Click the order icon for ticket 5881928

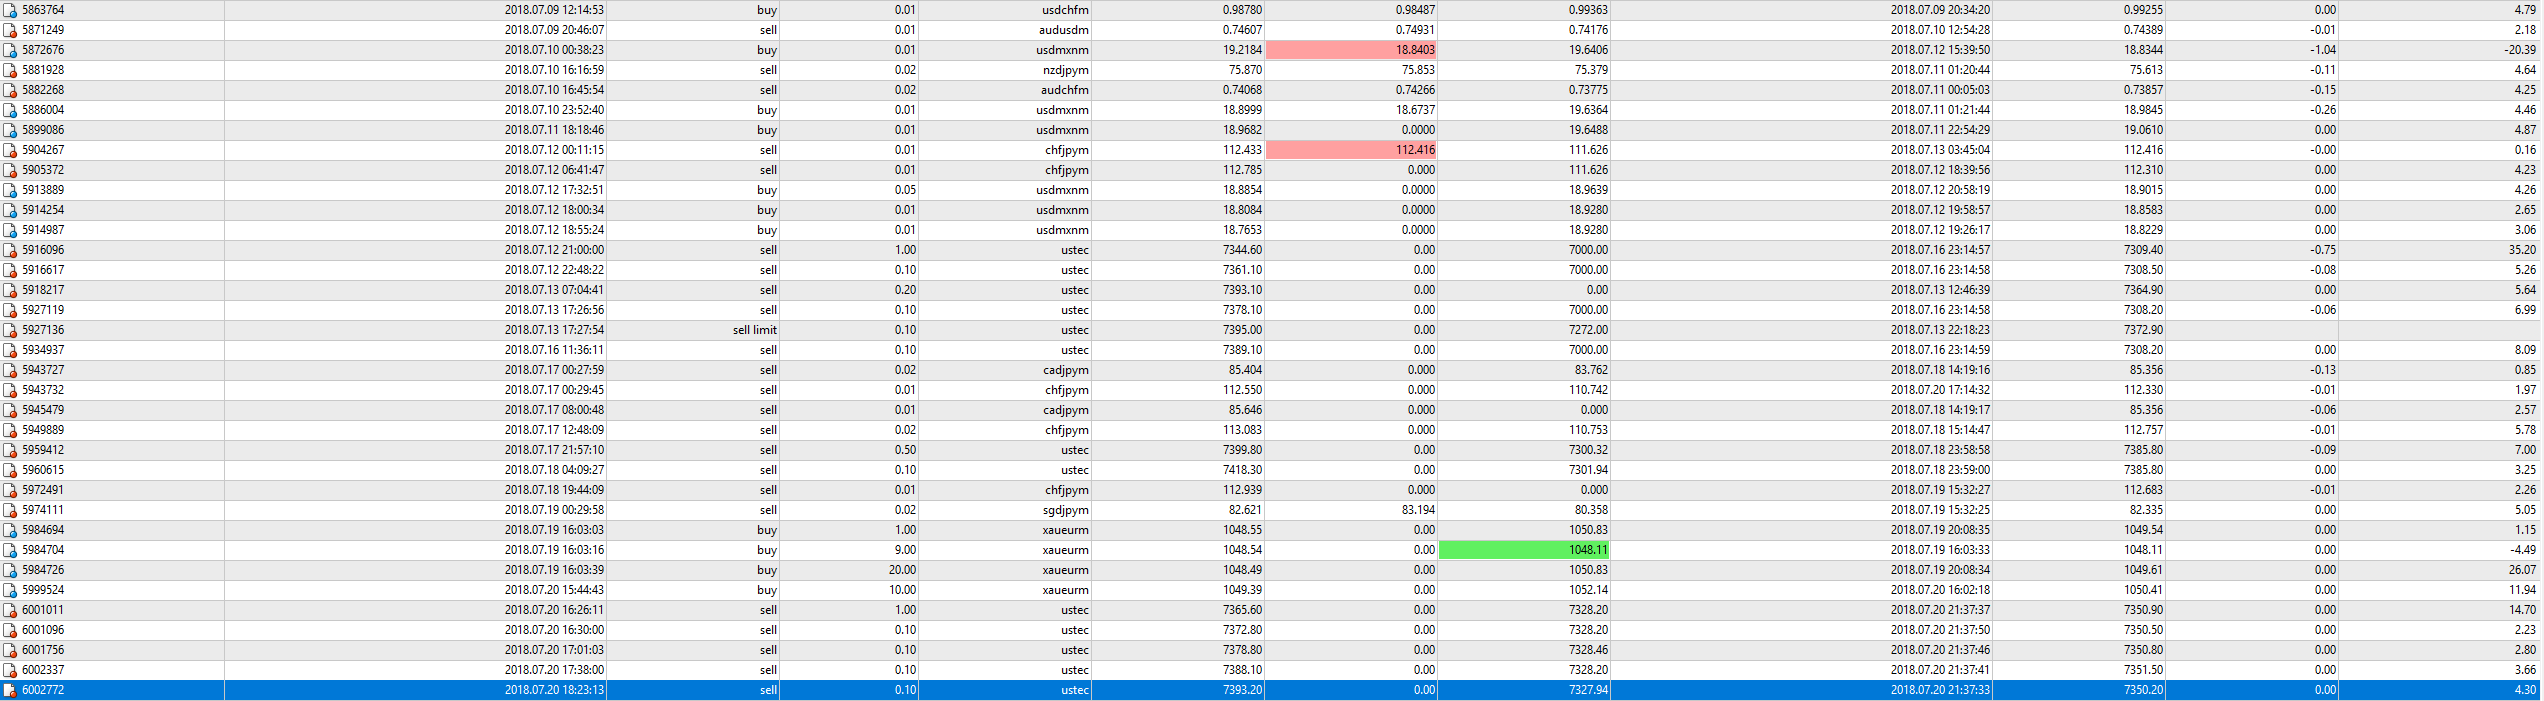point(10,70)
